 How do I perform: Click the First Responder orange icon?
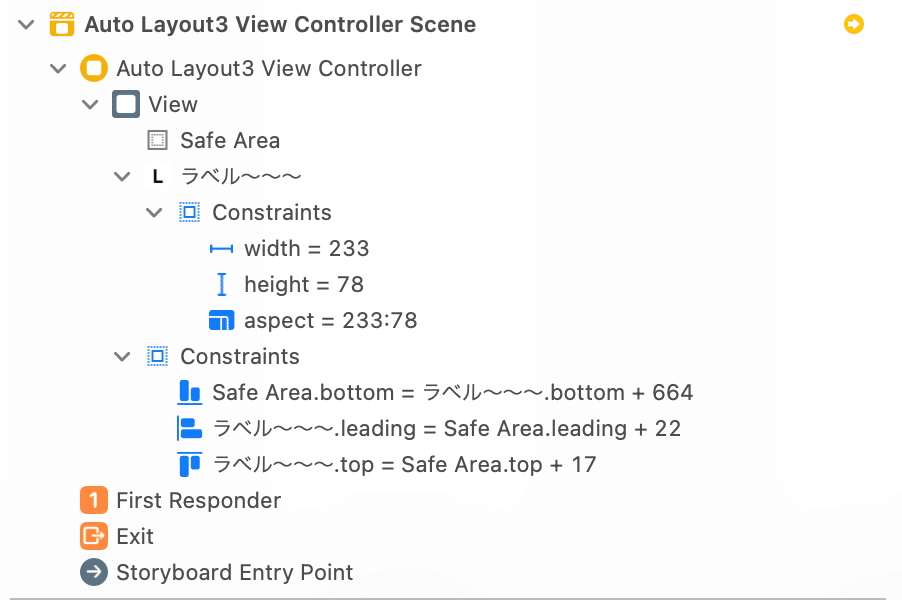[x=94, y=500]
